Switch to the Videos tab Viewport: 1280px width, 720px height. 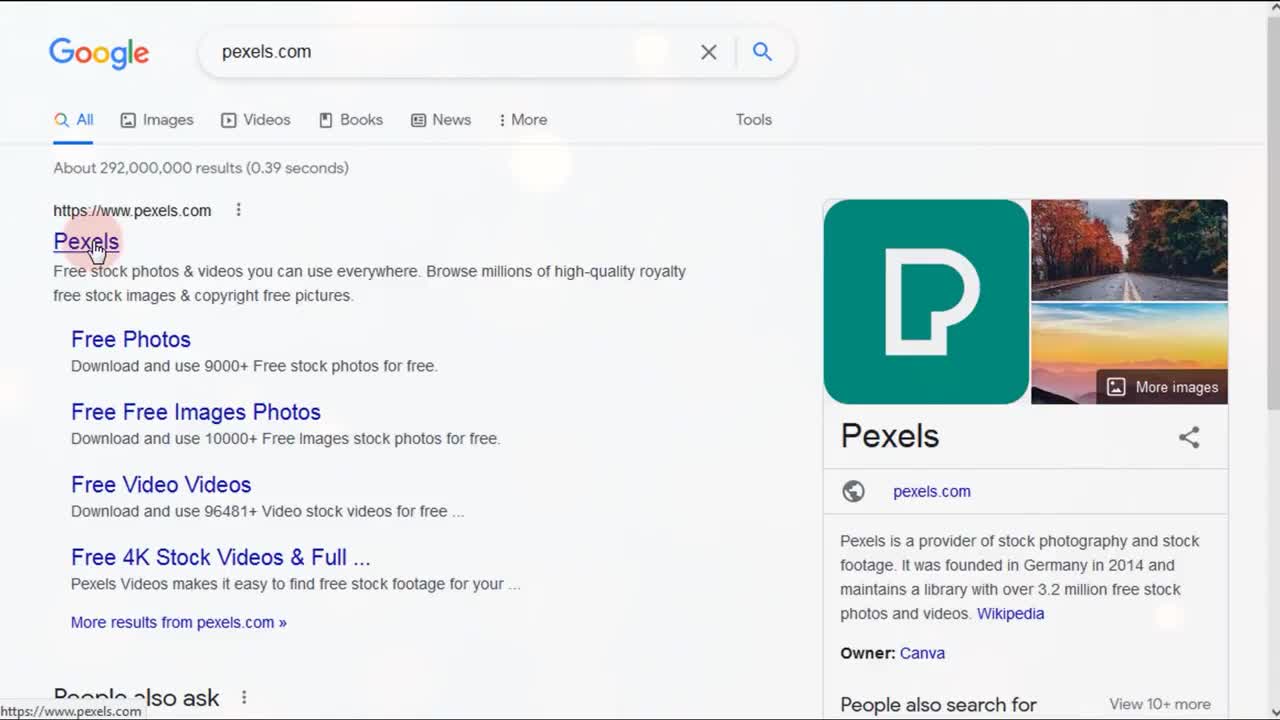pos(256,120)
